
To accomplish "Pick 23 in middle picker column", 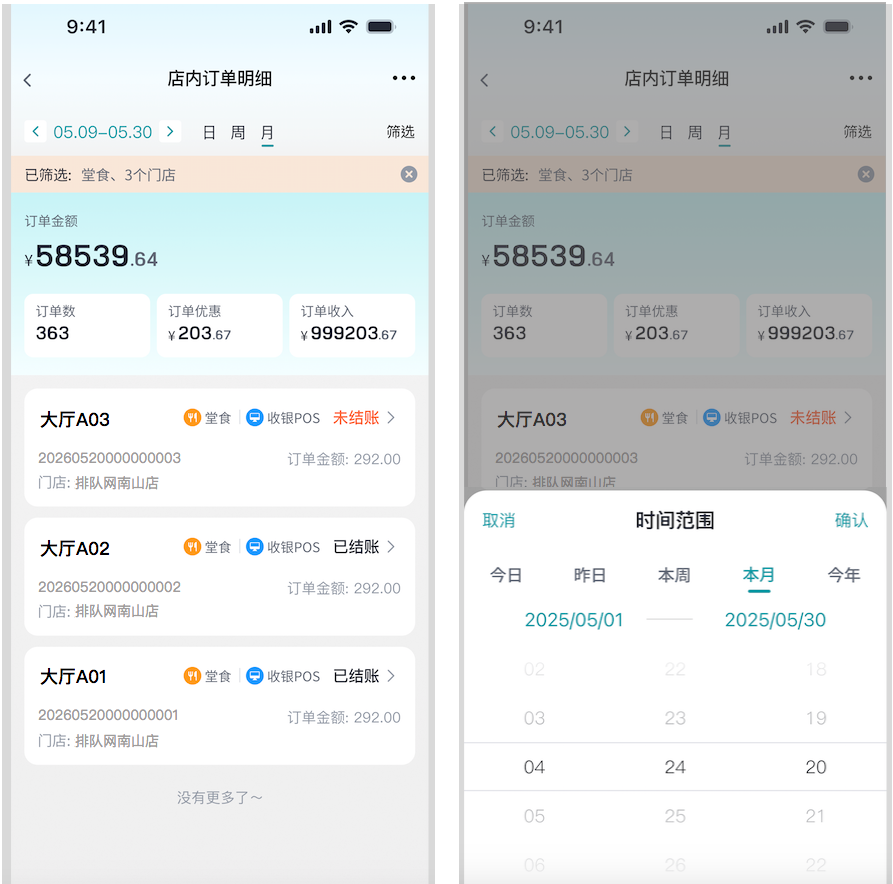I will (675, 718).
